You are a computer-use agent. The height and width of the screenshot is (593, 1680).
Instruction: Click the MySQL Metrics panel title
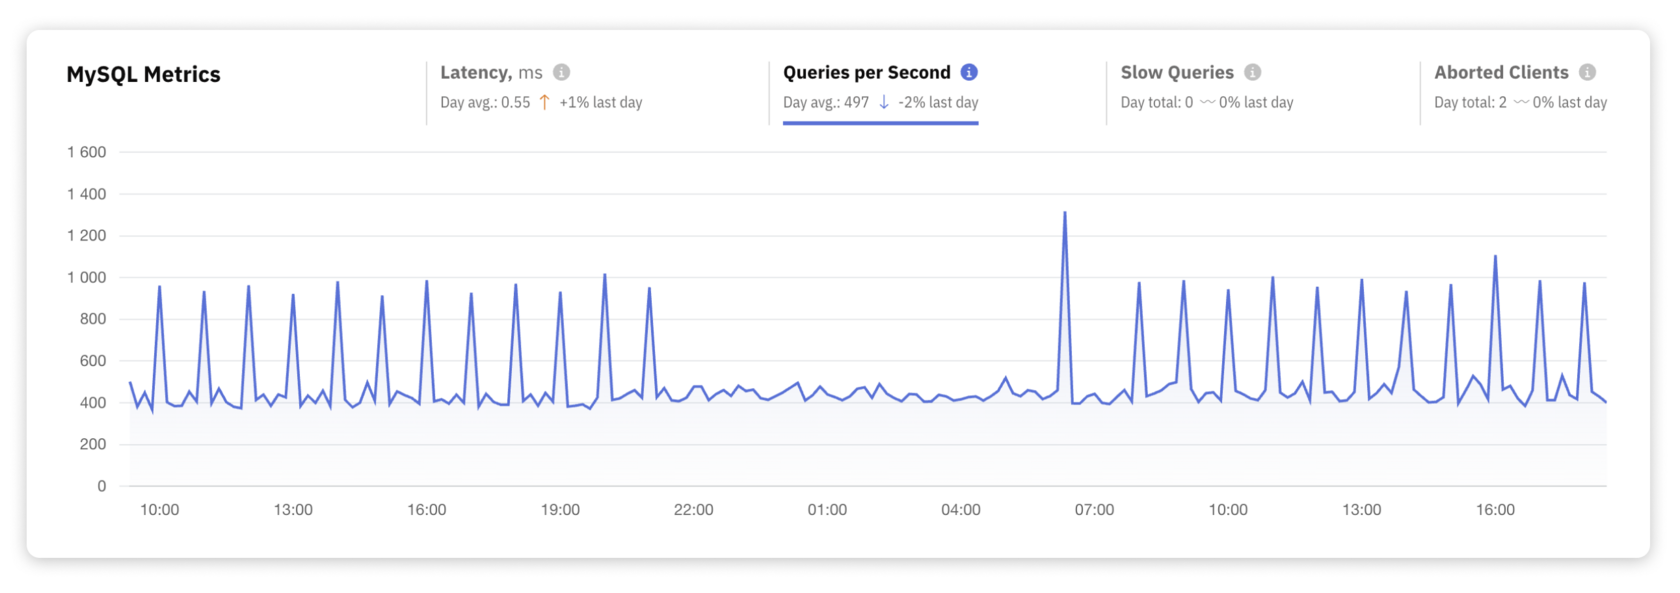click(144, 73)
